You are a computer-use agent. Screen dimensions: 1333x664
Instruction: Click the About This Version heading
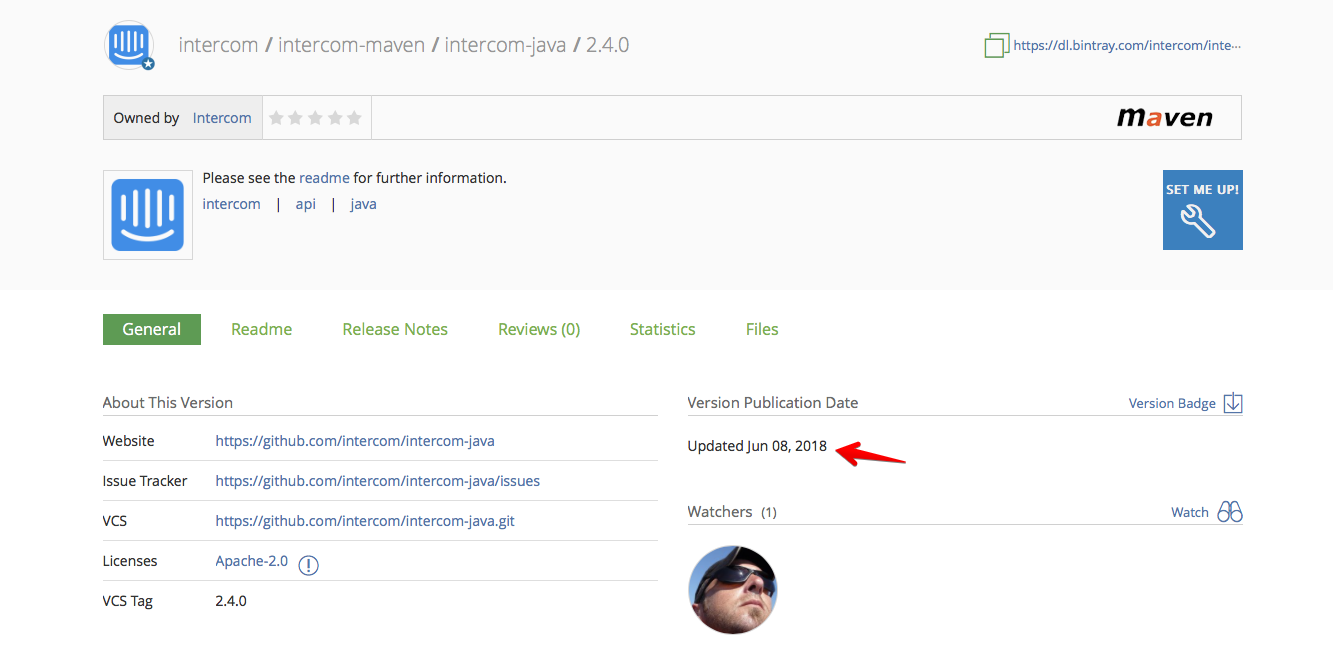pyautogui.click(x=168, y=403)
